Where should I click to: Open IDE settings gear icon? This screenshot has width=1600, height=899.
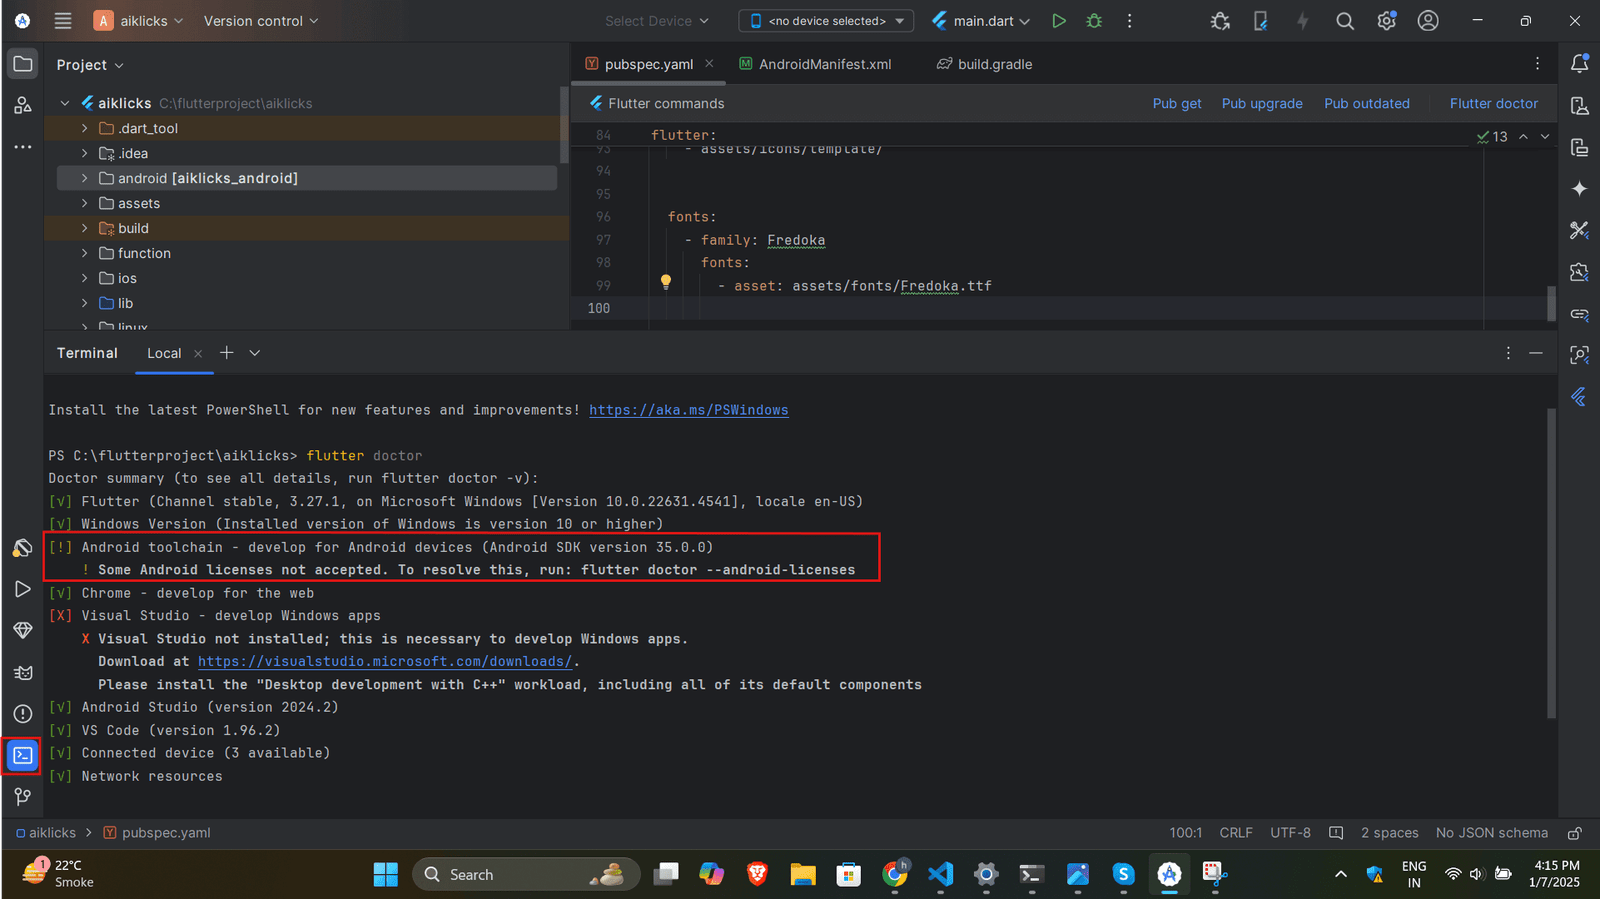click(x=1386, y=21)
